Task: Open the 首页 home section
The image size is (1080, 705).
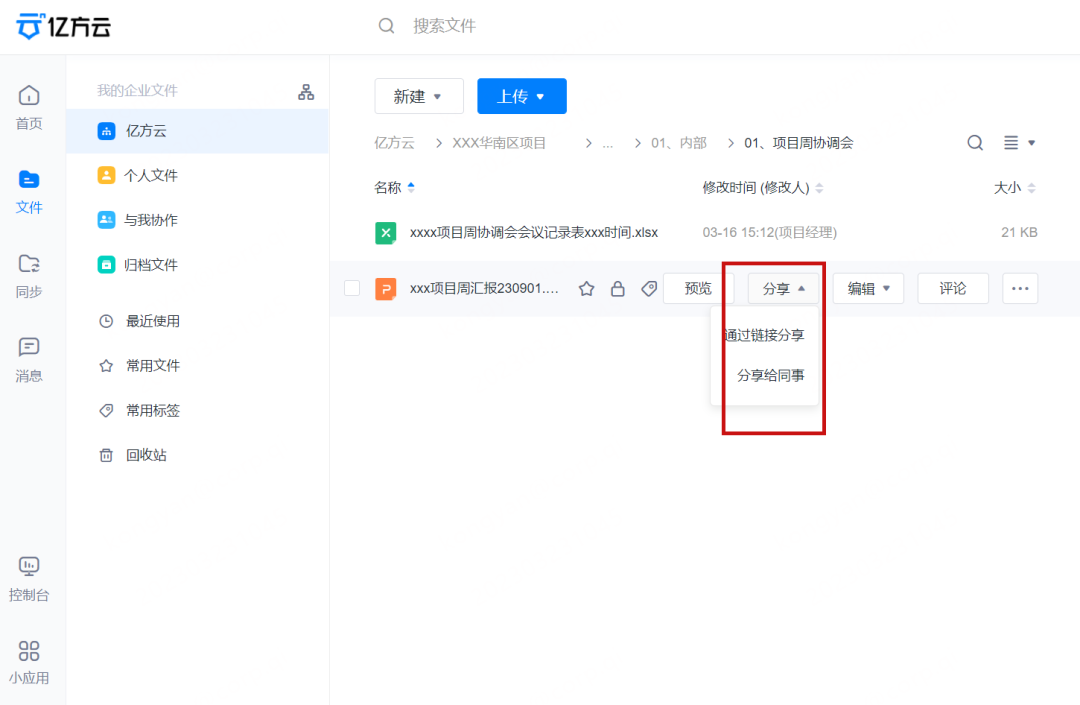Action: coord(29,108)
